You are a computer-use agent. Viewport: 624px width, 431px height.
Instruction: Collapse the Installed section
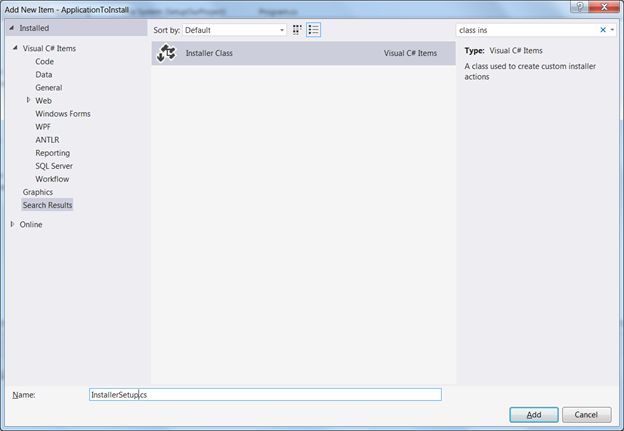point(12,28)
